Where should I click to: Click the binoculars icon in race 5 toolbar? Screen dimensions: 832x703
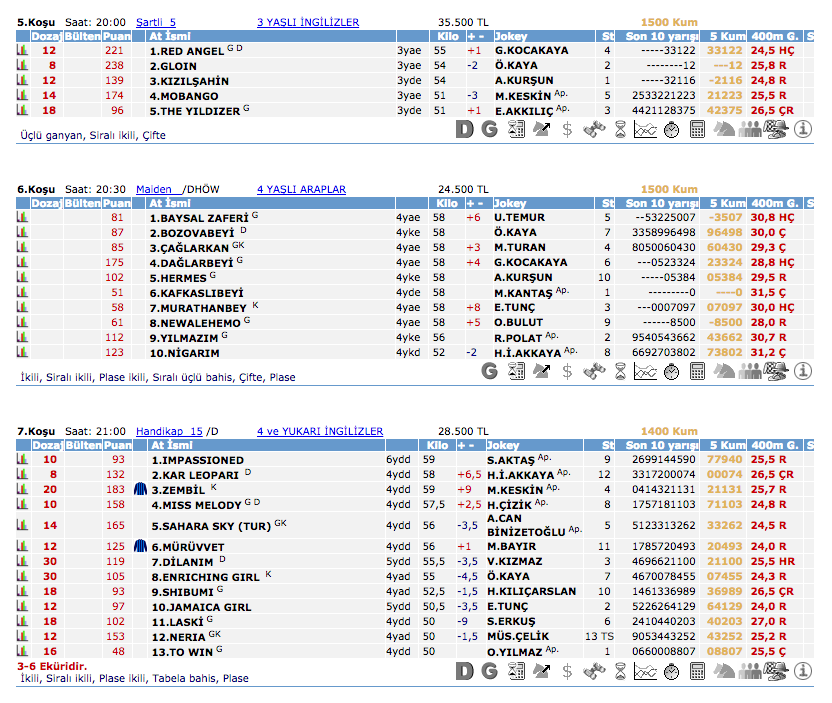click(x=594, y=129)
